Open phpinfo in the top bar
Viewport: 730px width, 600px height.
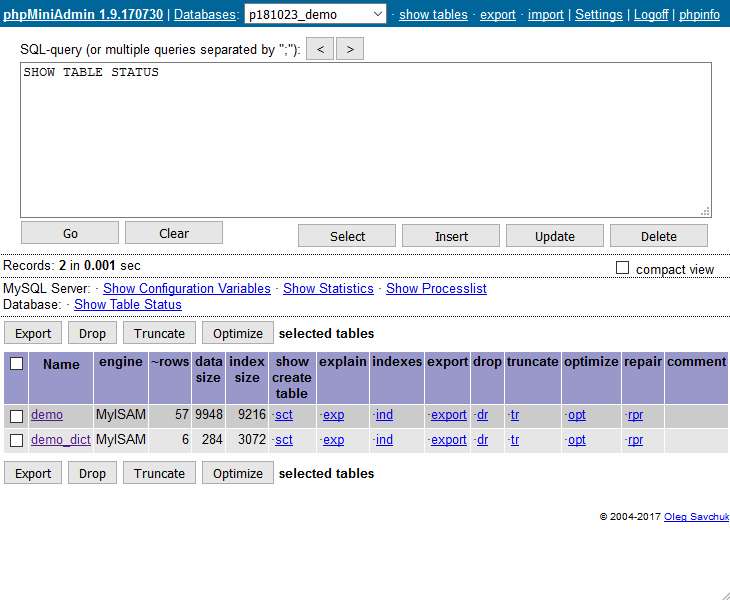click(x=699, y=14)
